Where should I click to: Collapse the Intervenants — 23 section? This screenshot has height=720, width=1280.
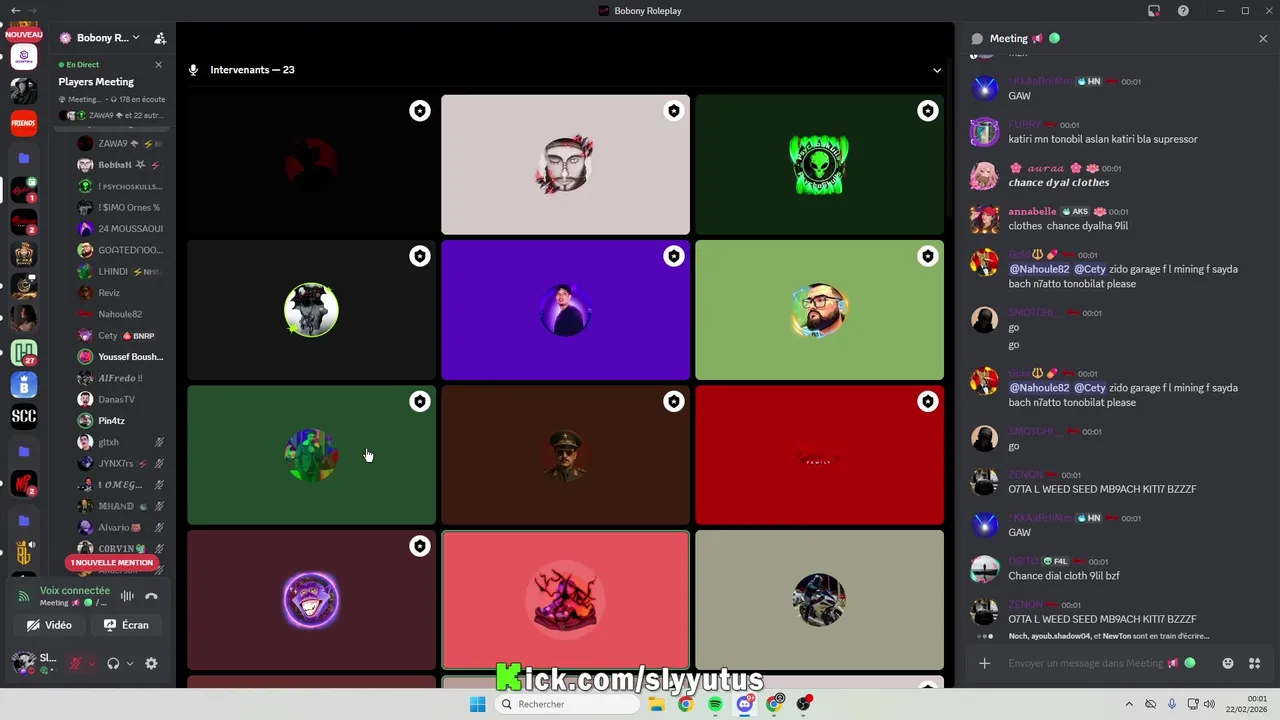[x=937, y=70]
